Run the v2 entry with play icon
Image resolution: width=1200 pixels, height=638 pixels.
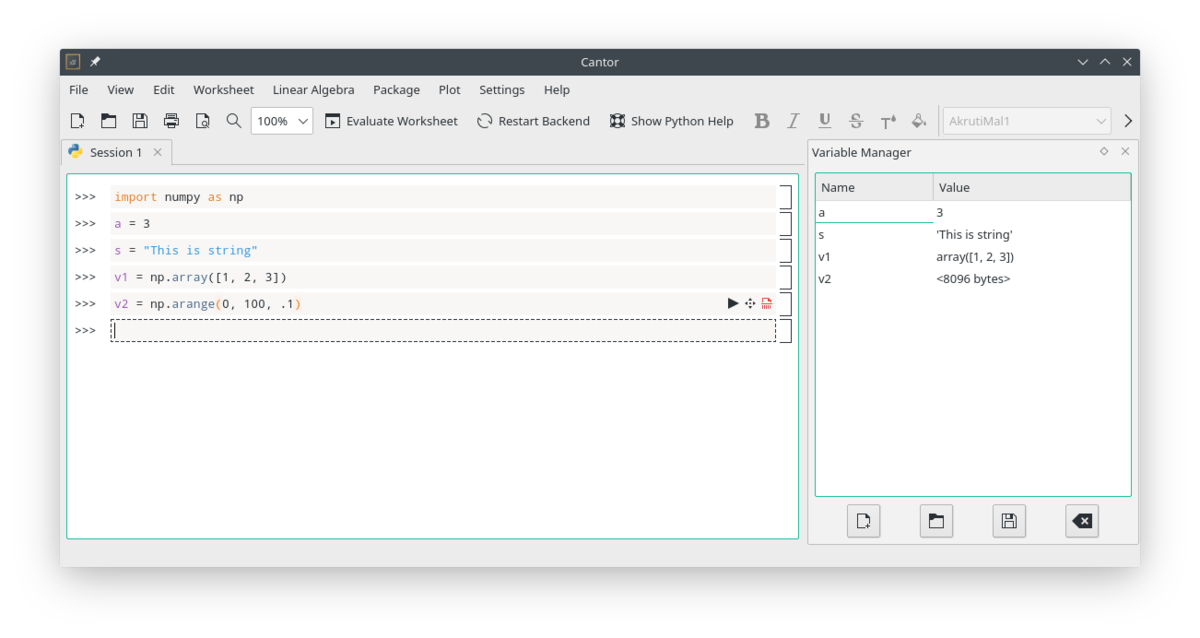tap(733, 303)
